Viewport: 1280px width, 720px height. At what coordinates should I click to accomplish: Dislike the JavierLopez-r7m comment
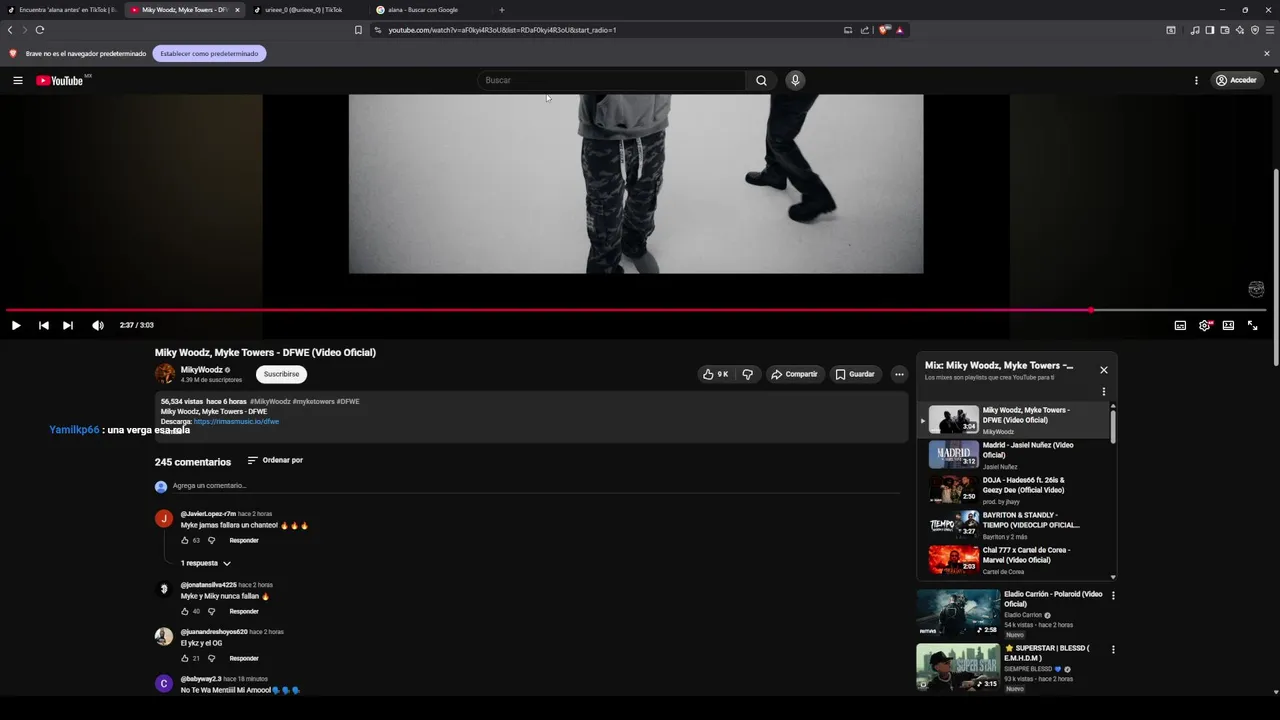pyautogui.click(x=211, y=540)
